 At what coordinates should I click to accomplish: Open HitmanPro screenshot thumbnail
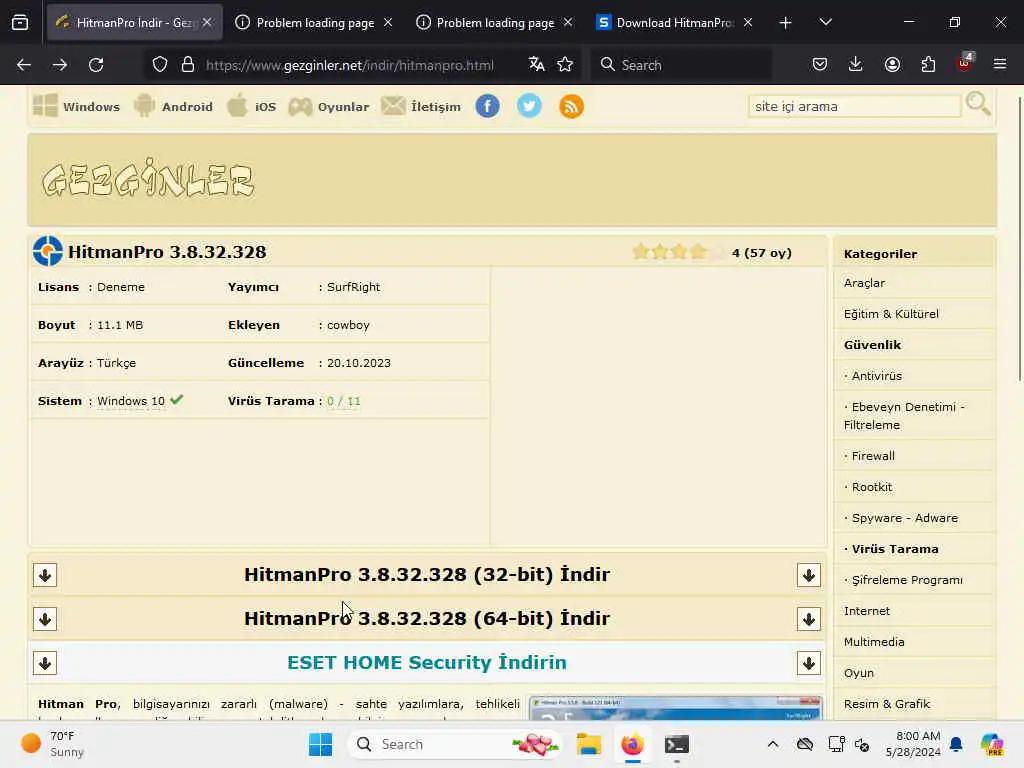[x=675, y=708]
